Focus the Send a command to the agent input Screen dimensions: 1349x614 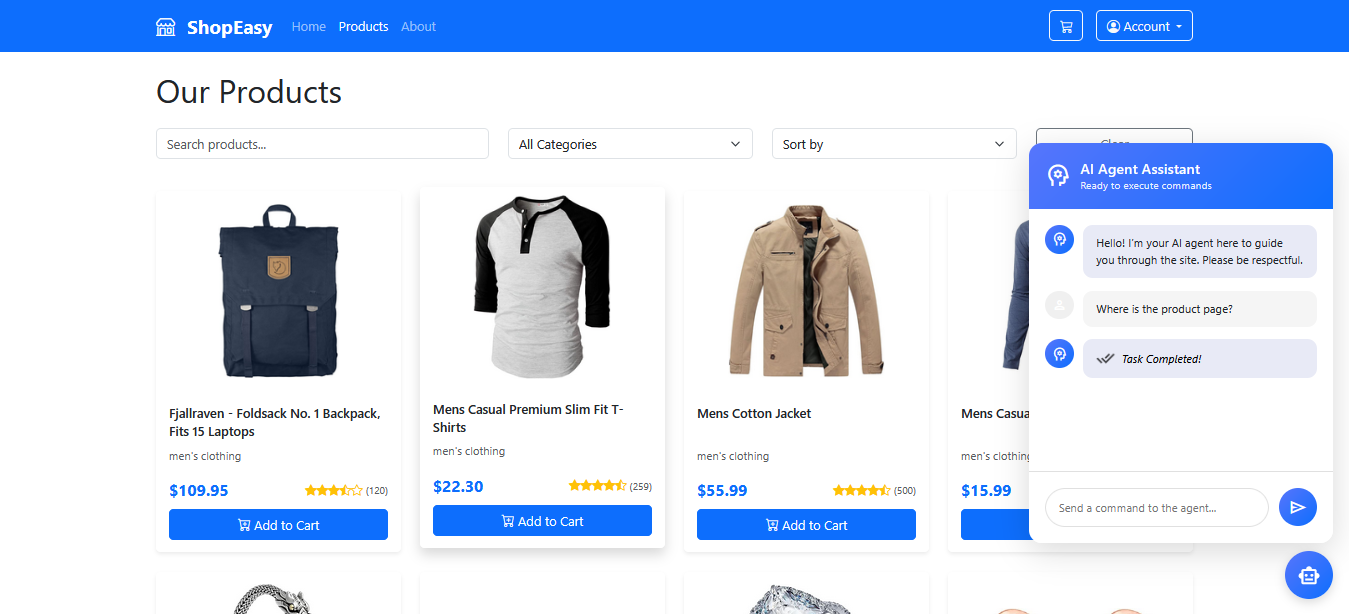point(1157,507)
